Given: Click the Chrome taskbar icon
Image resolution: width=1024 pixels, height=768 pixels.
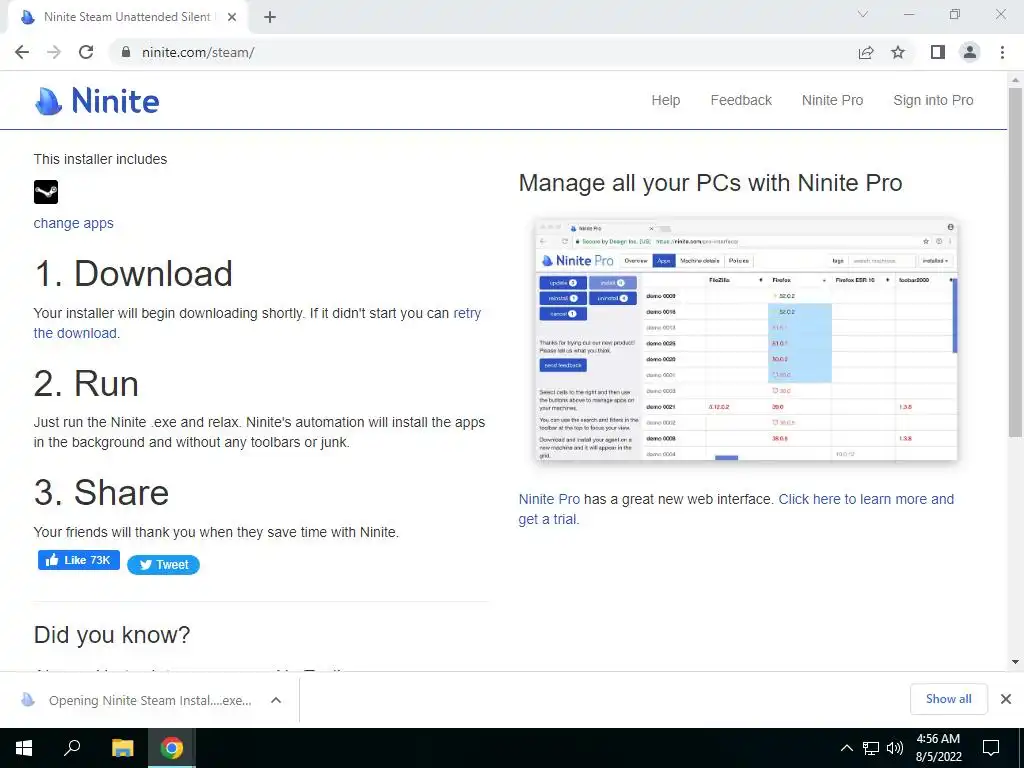Looking at the screenshot, I should (x=172, y=748).
